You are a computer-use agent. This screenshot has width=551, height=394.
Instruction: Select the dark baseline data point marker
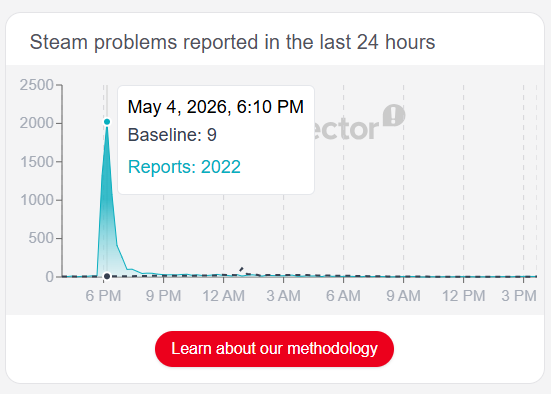coord(107,276)
